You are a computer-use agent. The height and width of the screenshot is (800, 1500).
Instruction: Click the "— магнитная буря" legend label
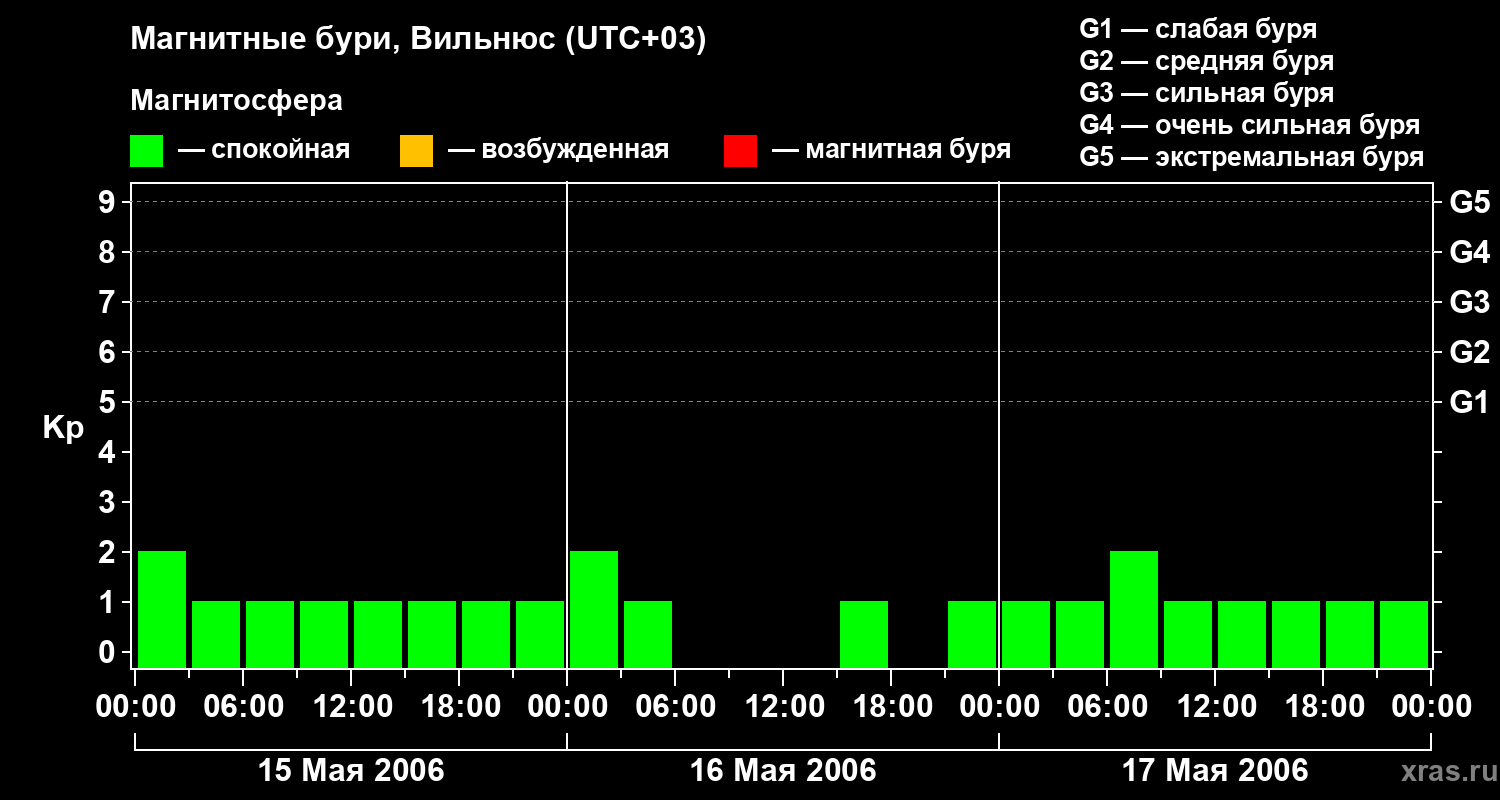(x=892, y=150)
